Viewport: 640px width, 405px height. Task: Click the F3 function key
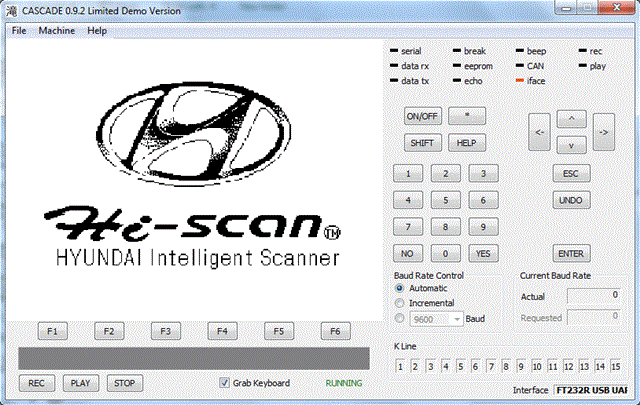click(x=166, y=331)
